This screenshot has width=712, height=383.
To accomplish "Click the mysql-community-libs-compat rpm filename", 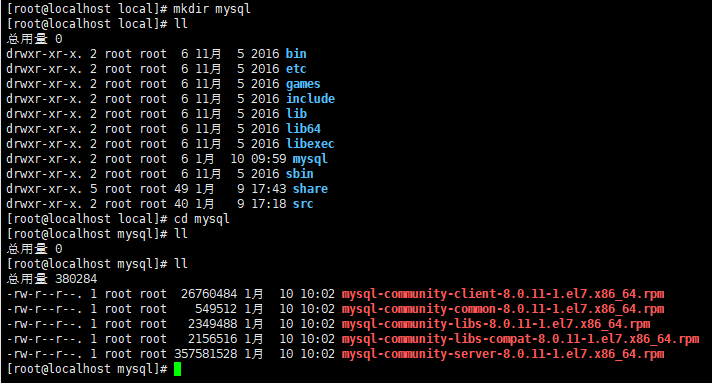I will 520,339.
